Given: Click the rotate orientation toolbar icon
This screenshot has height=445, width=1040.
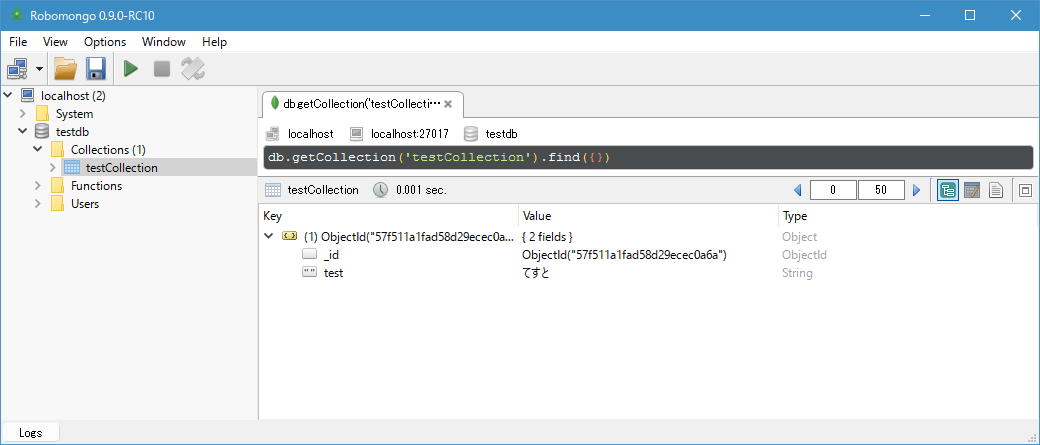Looking at the screenshot, I should pyautogui.click(x=193, y=68).
